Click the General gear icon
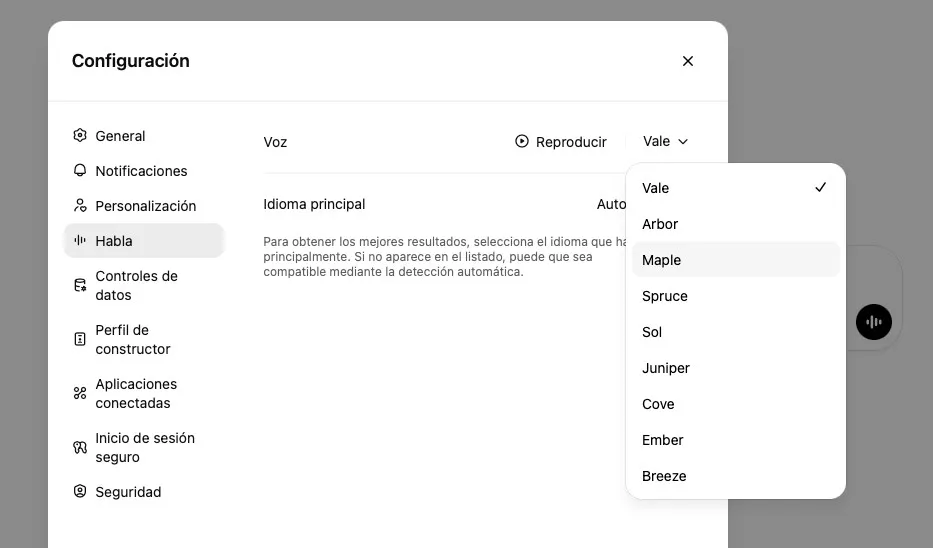The width and height of the screenshot is (933, 548). pyautogui.click(x=80, y=135)
